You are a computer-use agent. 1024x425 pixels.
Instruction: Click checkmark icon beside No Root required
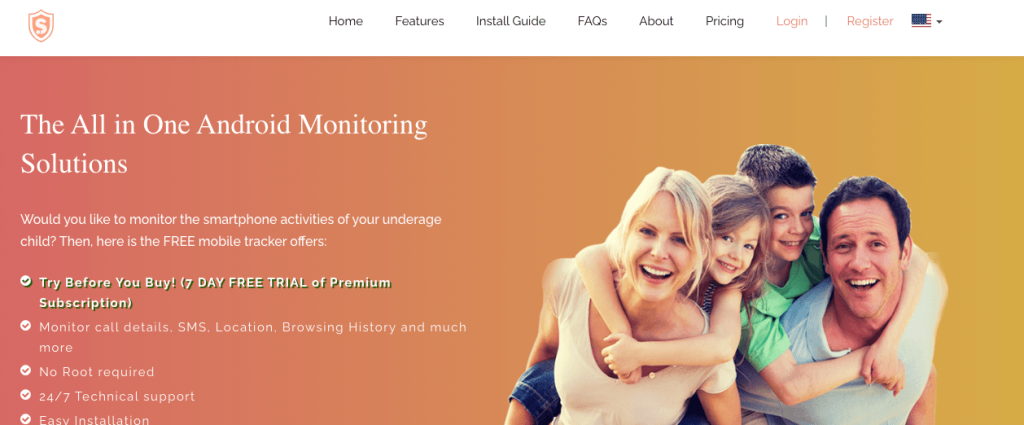[x=25, y=370]
